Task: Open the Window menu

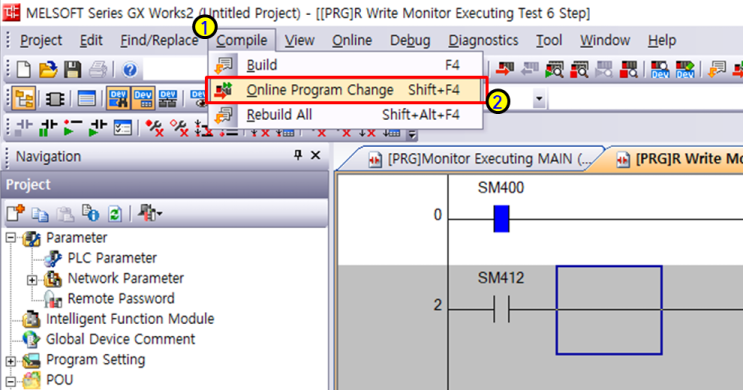Action: coord(605,40)
